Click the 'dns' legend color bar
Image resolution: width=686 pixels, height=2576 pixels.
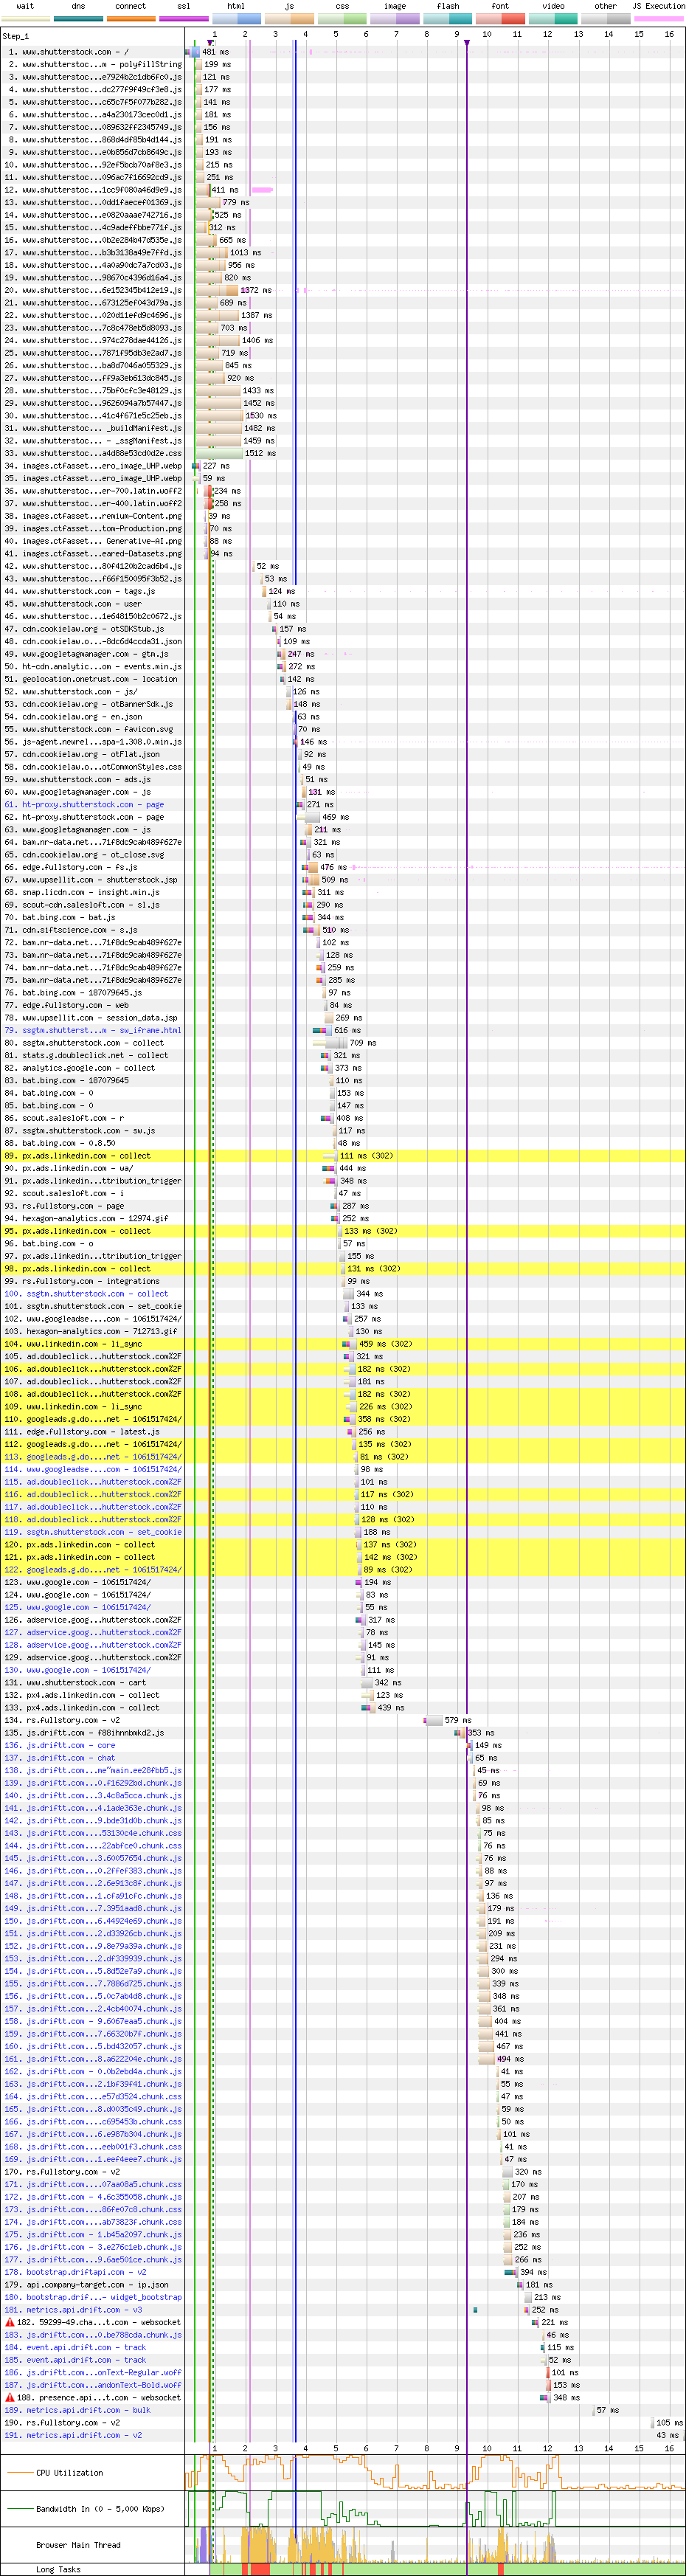pyautogui.click(x=78, y=18)
